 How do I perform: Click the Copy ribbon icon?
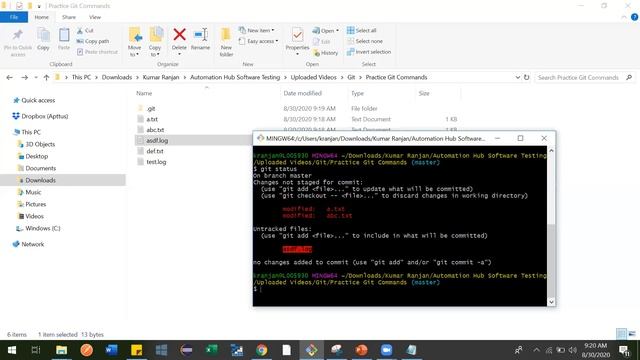[x=43, y=40]
